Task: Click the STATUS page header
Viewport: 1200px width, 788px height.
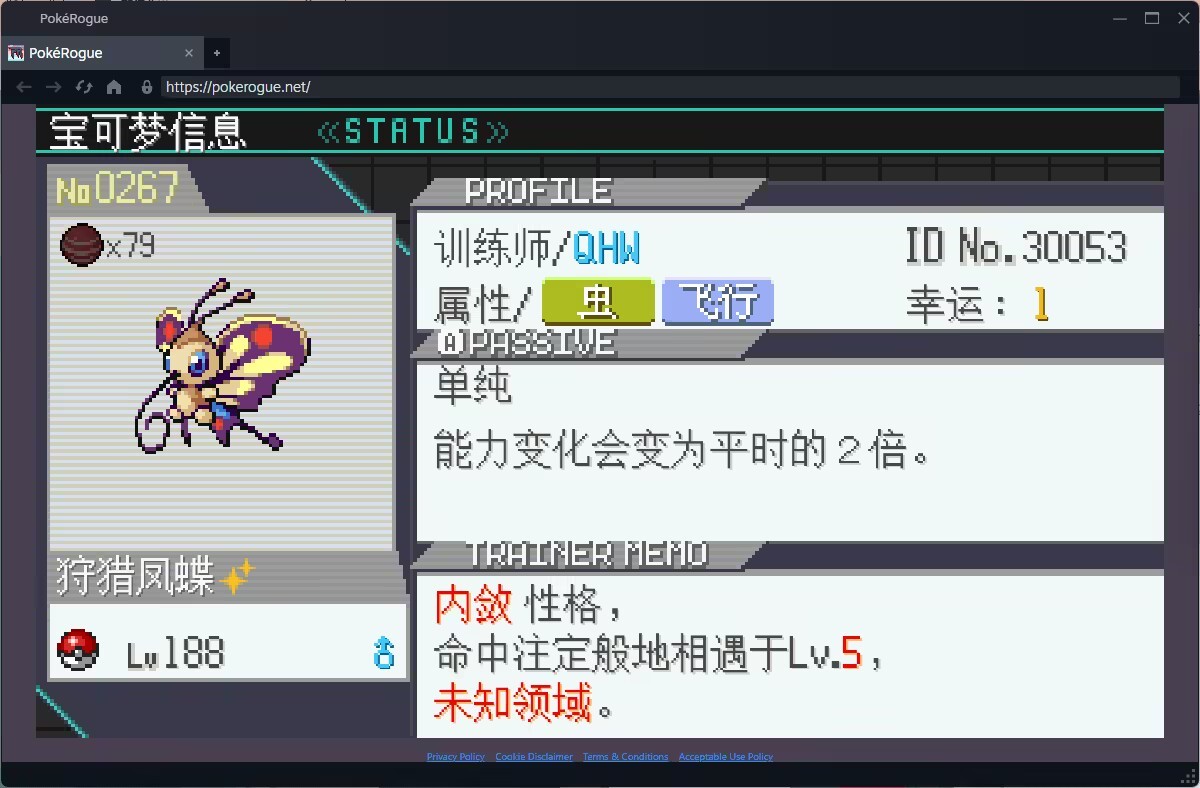Action: tap(412, 131)
